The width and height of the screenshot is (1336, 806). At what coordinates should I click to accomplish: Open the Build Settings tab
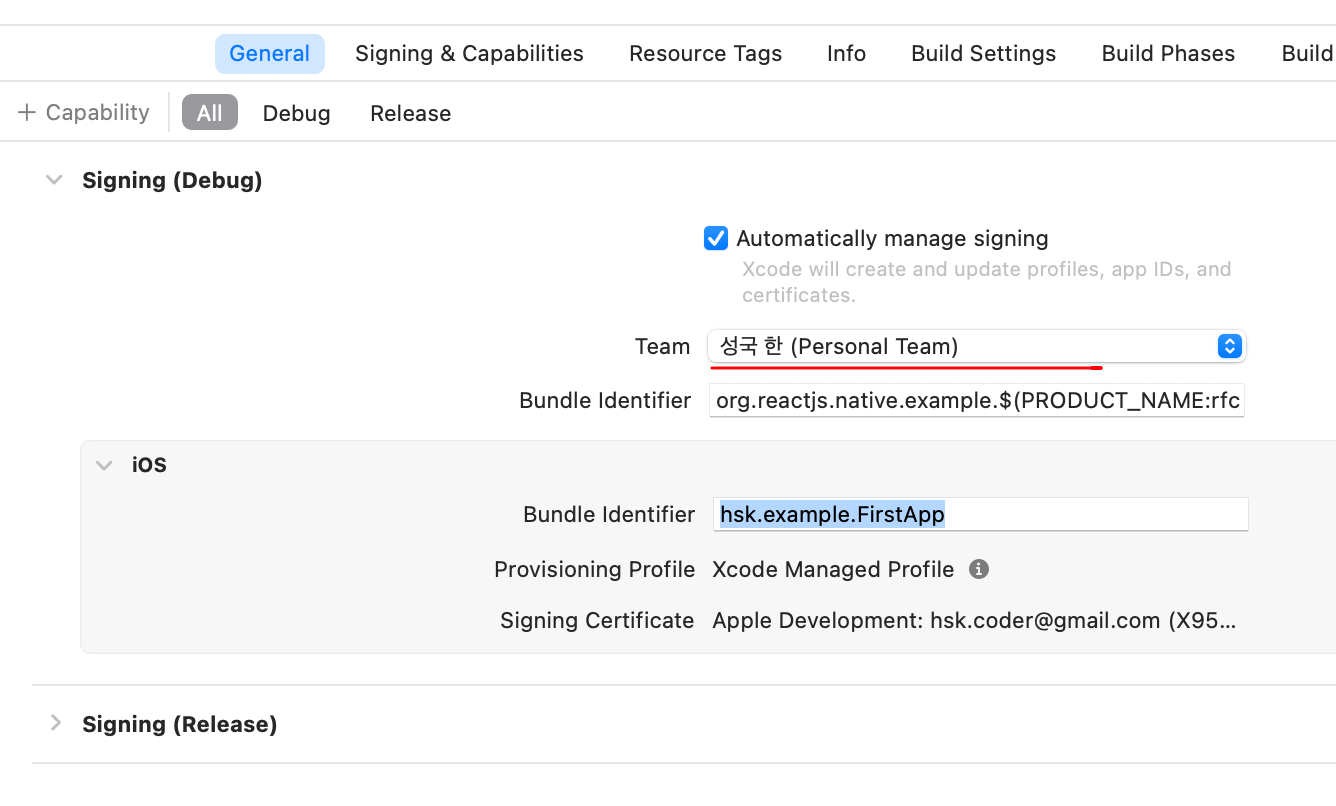point(983,54)
